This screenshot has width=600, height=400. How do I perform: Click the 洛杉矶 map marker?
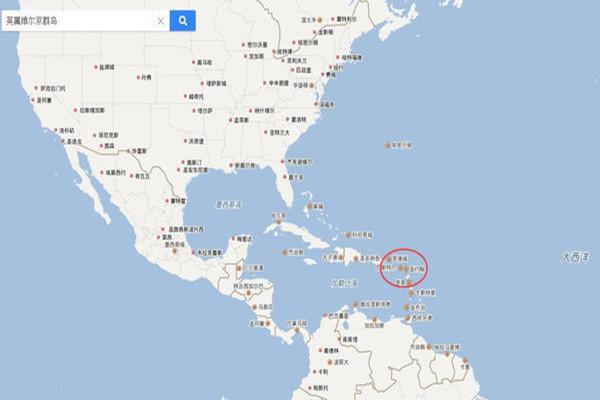pyautogui.click(x=56, y=131)
